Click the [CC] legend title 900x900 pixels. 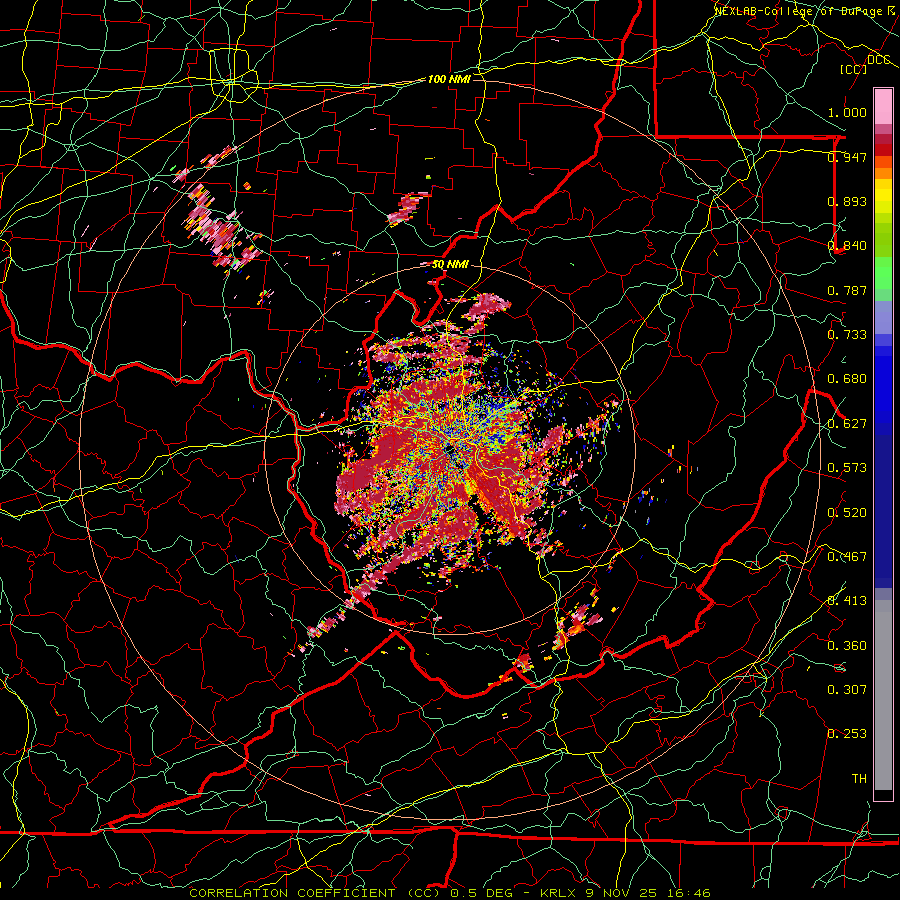(x=854, y=69)
